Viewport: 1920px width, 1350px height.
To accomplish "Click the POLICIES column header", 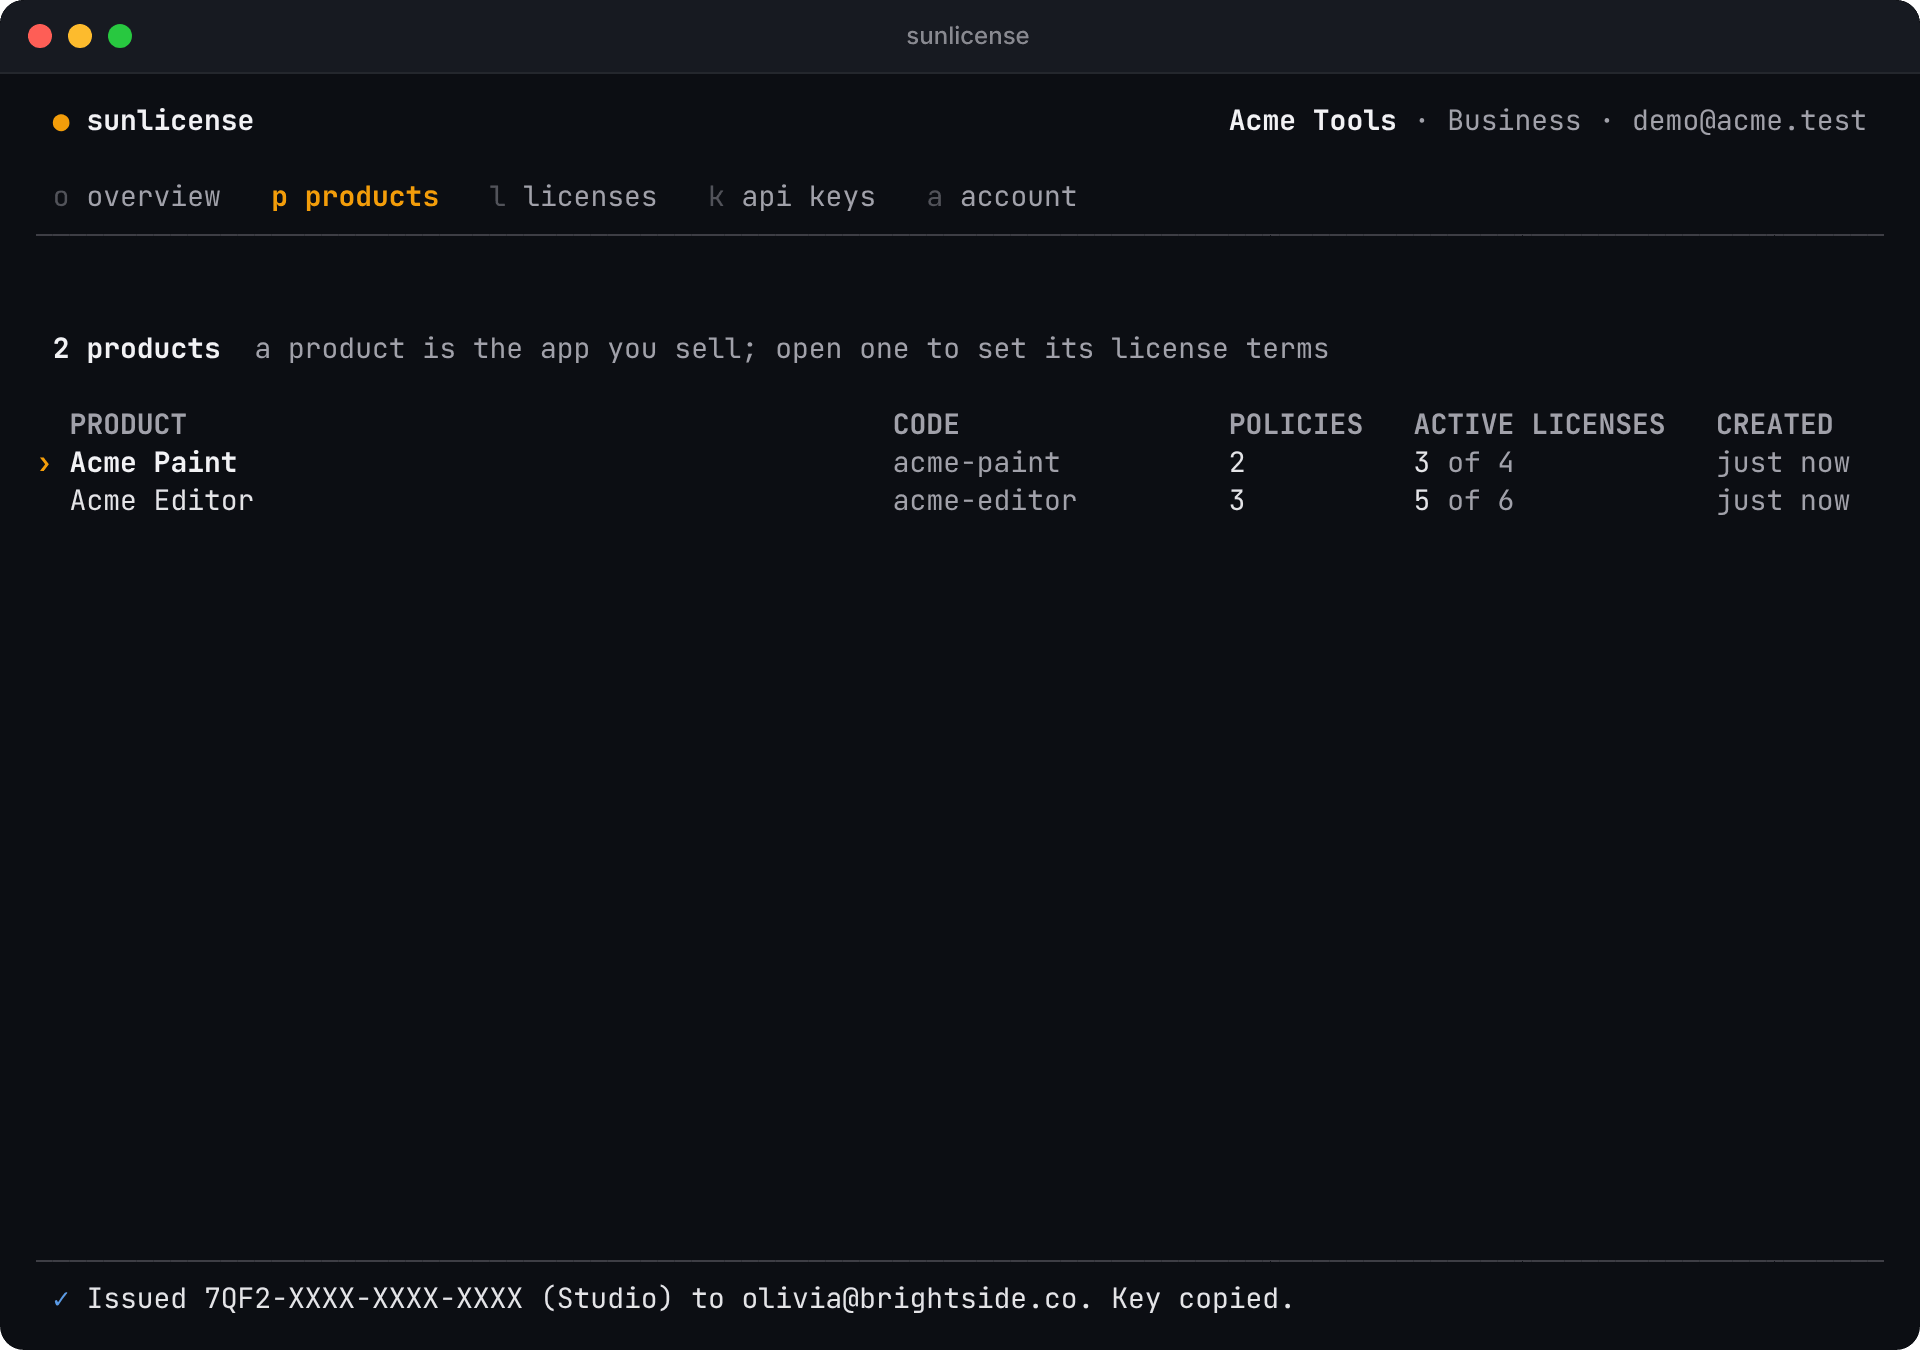I will click(x=1296, y=425).
